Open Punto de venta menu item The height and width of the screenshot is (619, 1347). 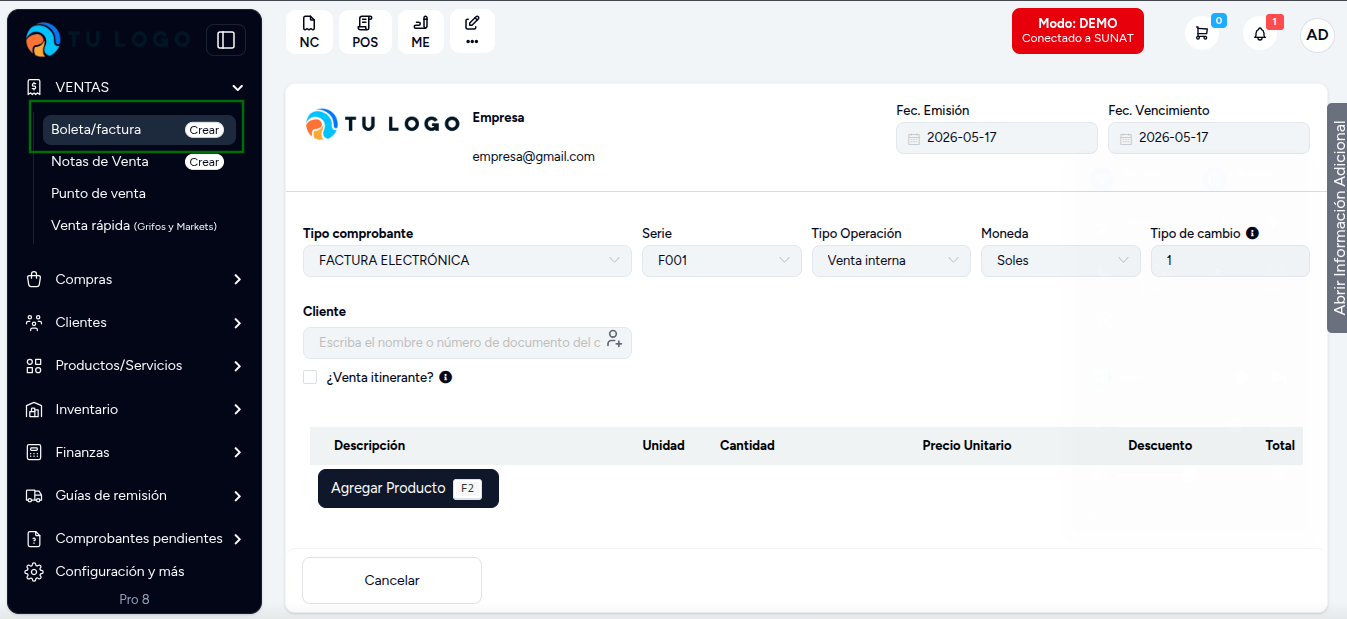coord(98,193)
